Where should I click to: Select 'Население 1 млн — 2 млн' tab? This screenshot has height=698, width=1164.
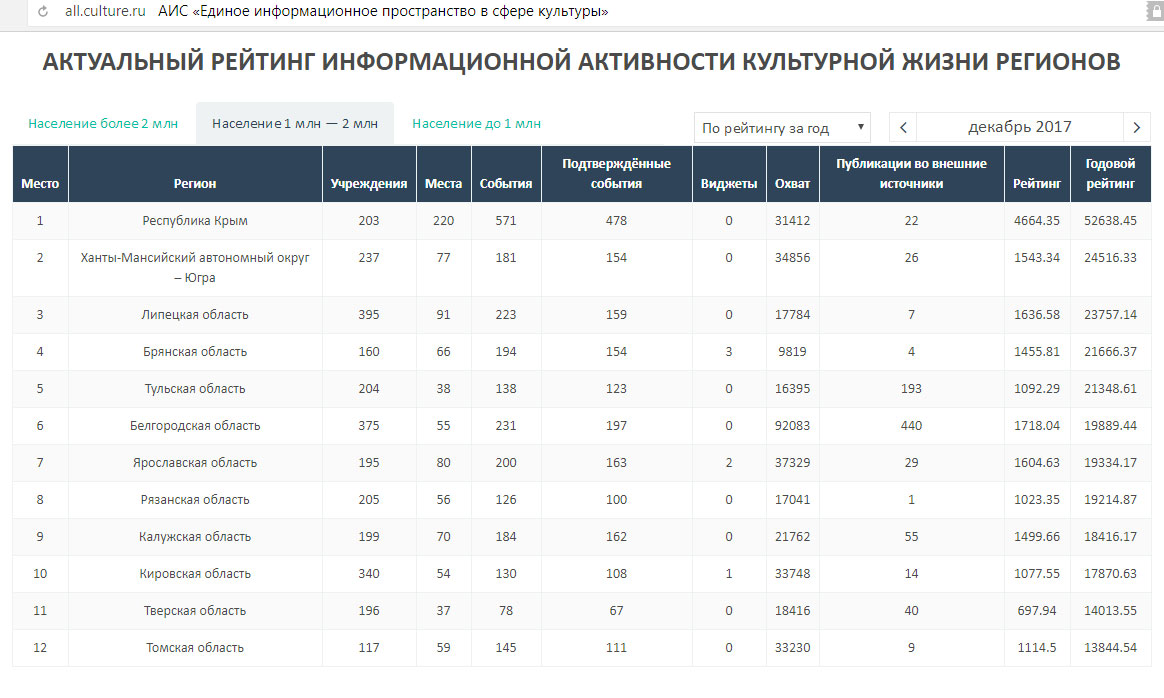pos(295,124)
